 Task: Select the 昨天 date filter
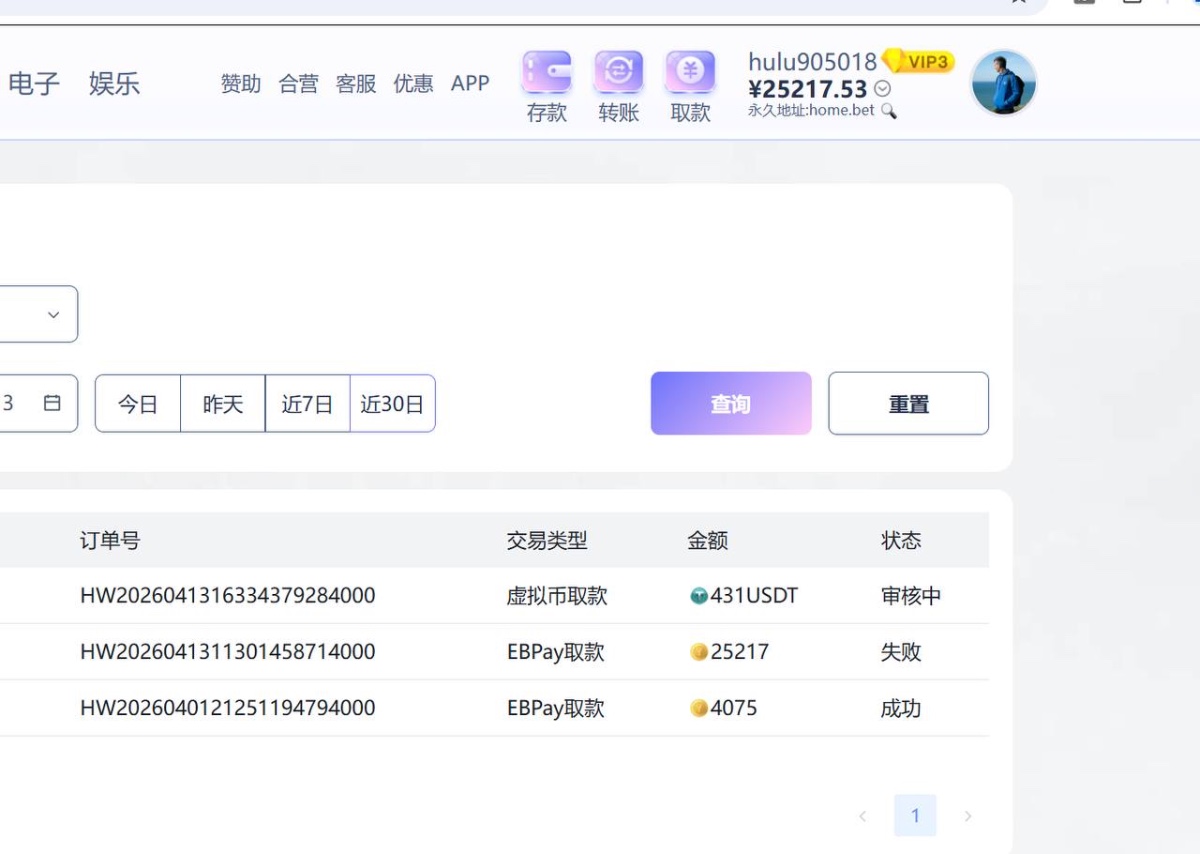(222, 403)
